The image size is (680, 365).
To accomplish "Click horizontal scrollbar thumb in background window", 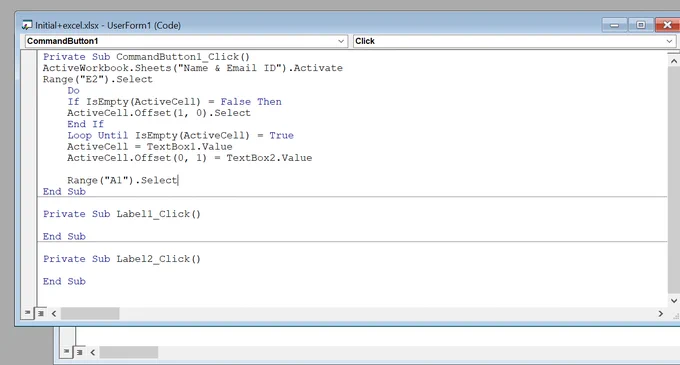I will click(x=129, y=352).
